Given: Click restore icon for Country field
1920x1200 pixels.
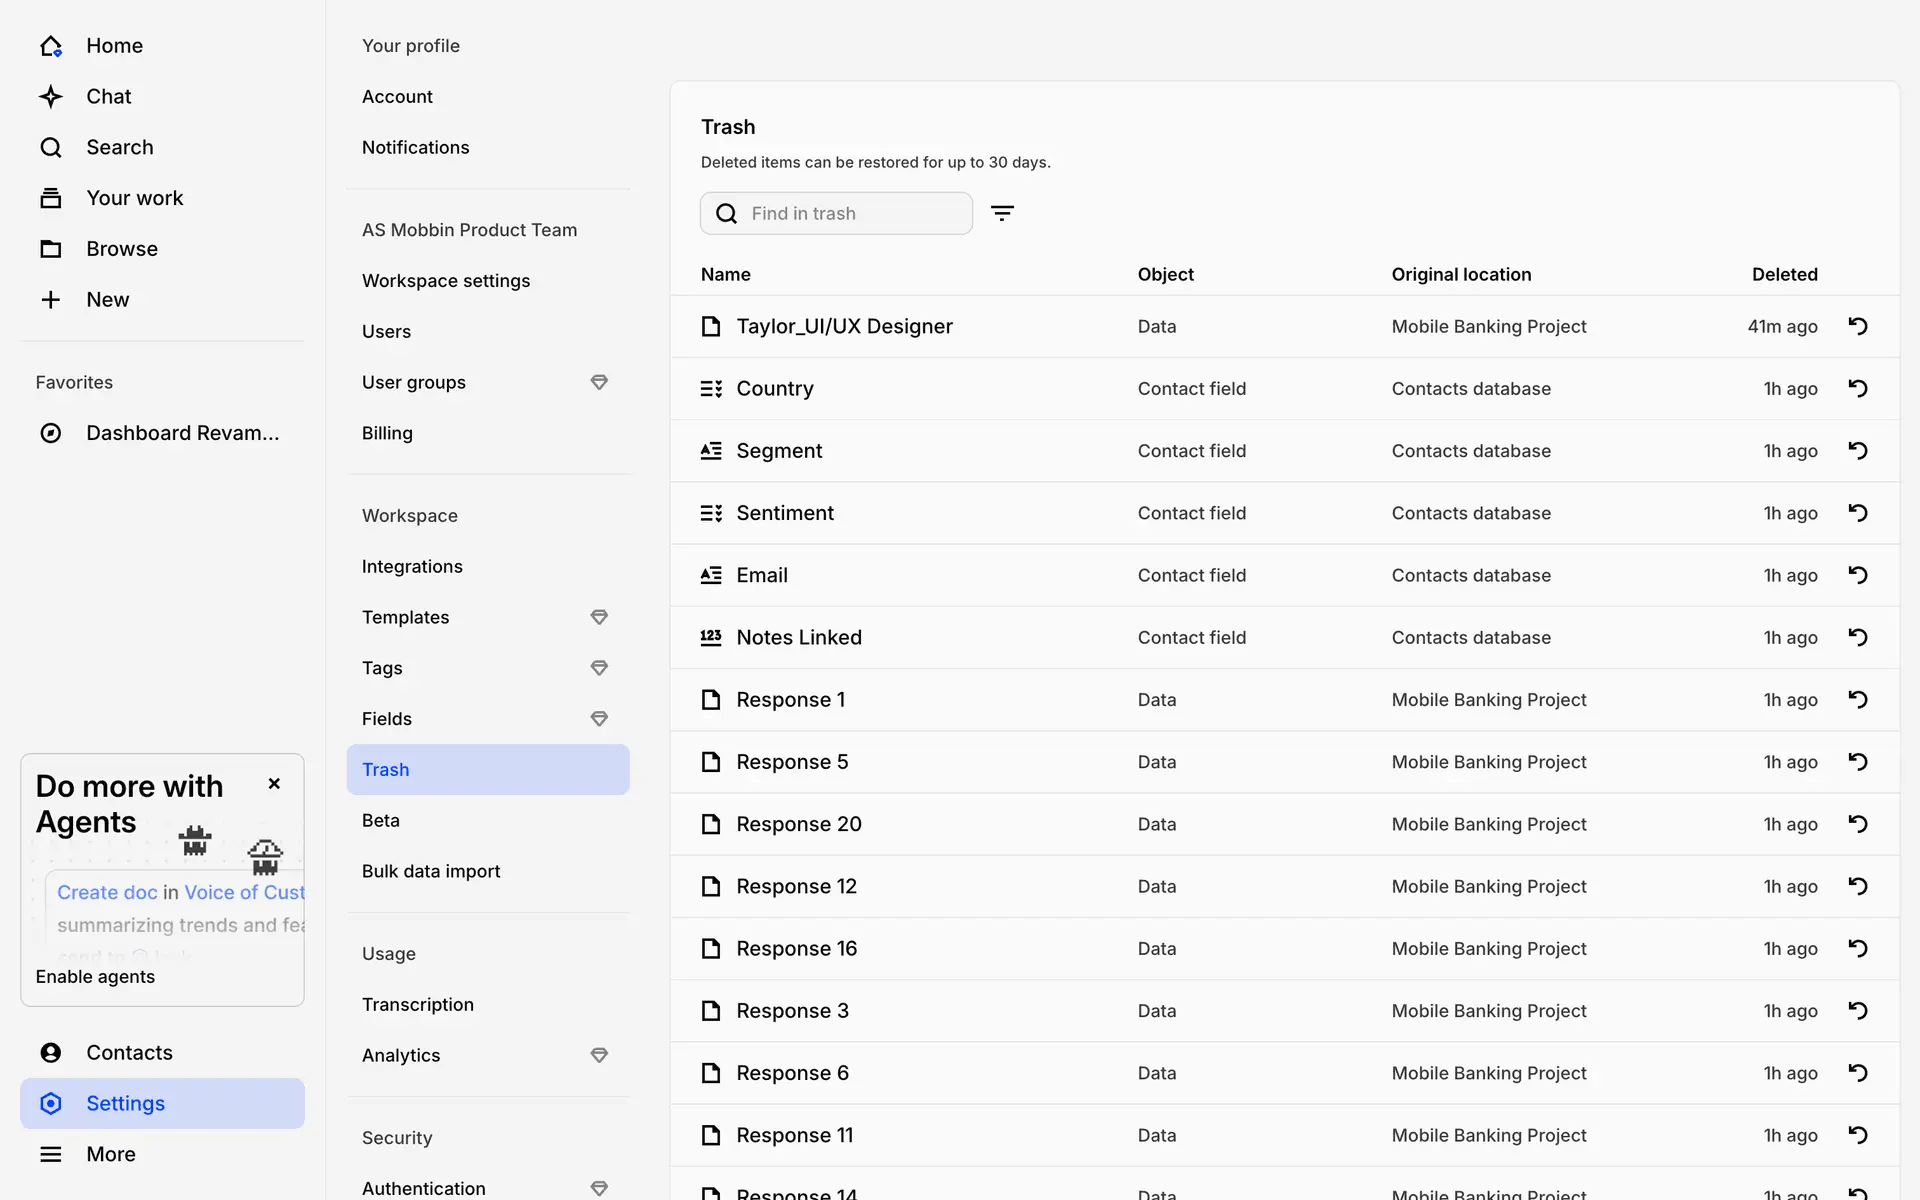Looking at the screenshot, I should (1858, 388).
